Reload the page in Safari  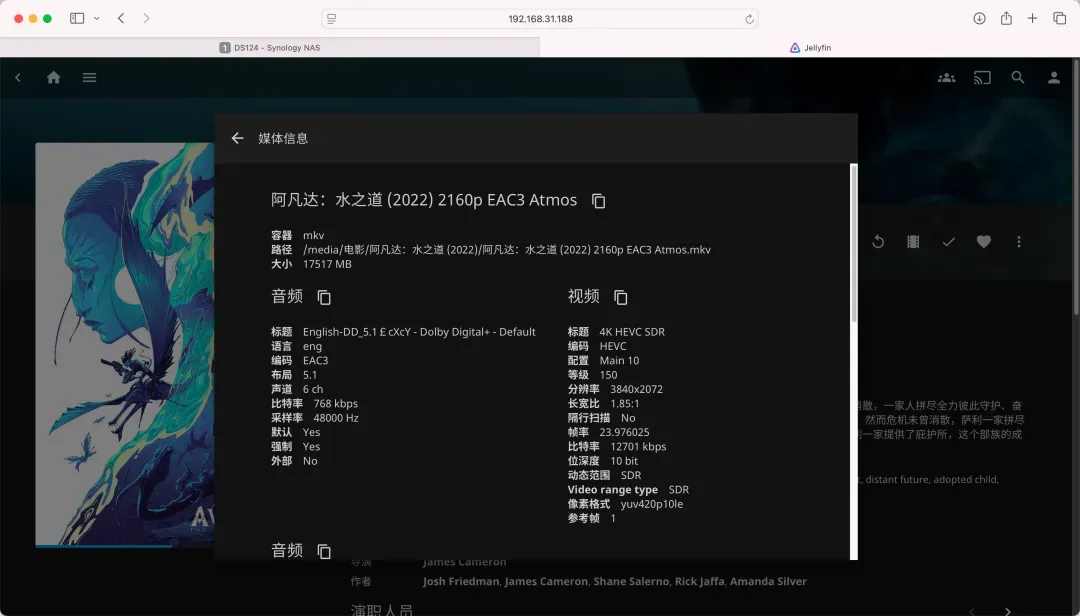[x=749, y=19]
